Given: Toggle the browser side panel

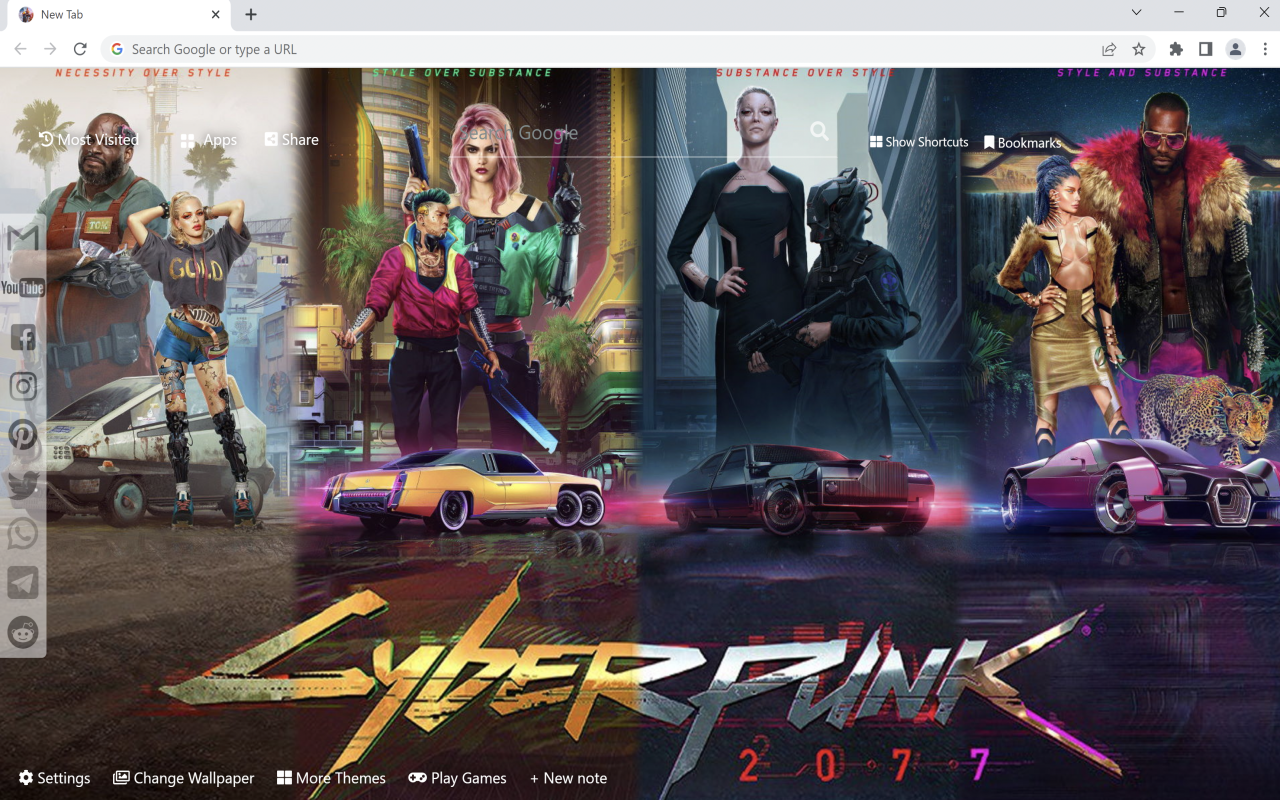Looking at the screenshot, I should pyautogui.click(x=1206, y=49).
